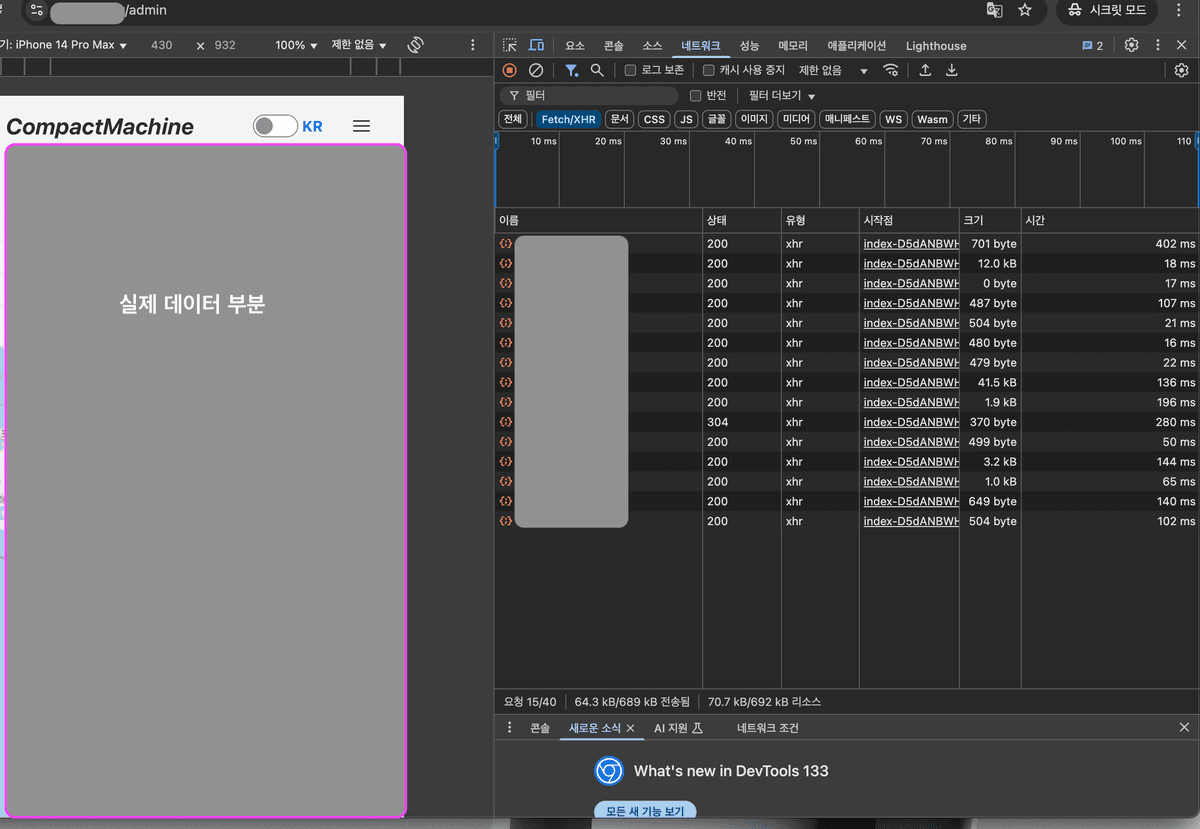Toggle the WS filter chip
Image resolution: width=1200 pixels, height=829 pixels.
893,119
